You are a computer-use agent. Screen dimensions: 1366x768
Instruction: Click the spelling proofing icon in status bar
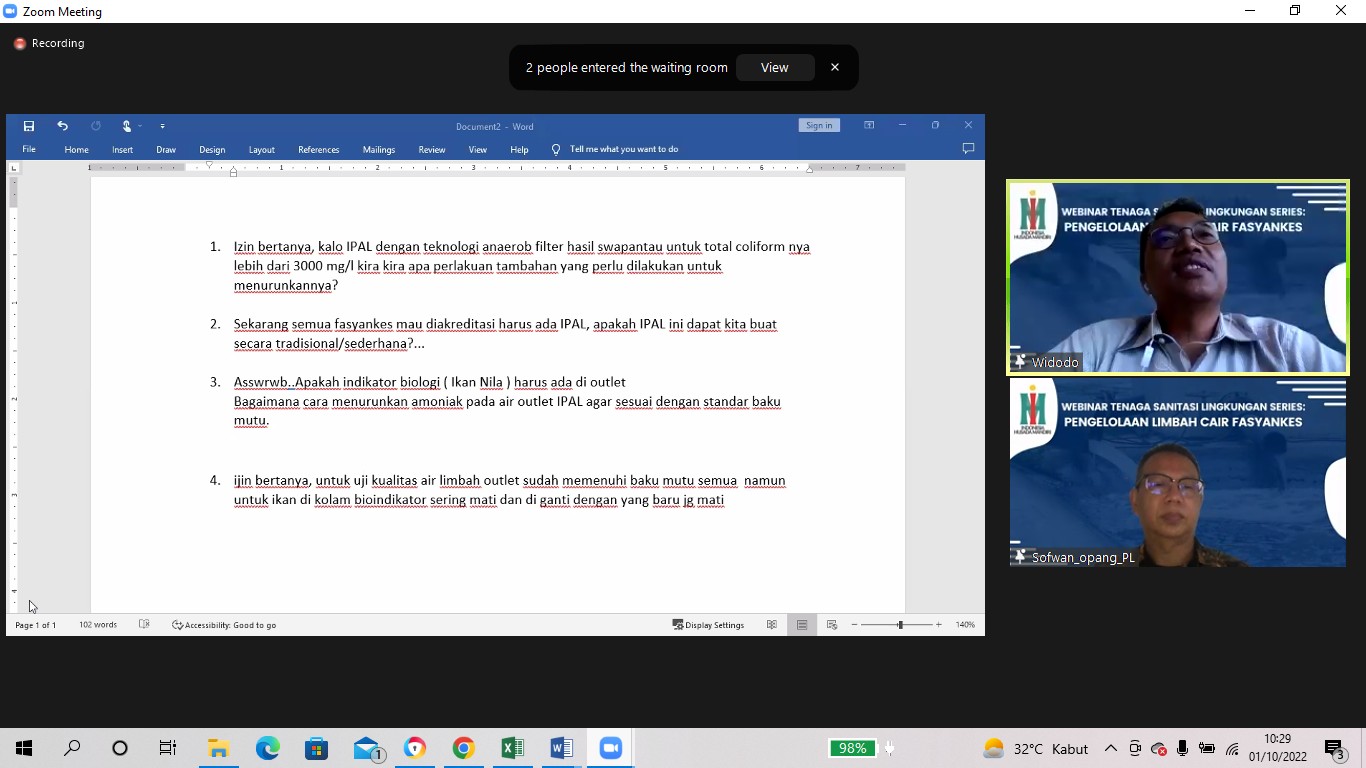144,624
